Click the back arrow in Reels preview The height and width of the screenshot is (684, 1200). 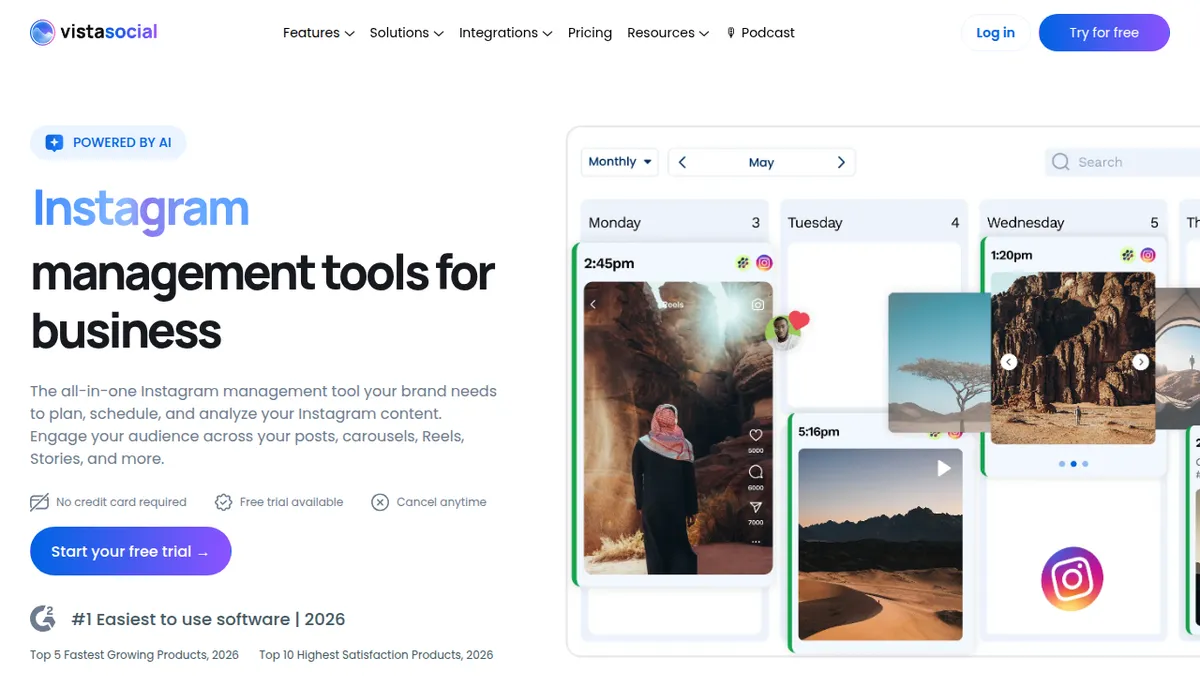pyautogui.click(x=593, y=304)
